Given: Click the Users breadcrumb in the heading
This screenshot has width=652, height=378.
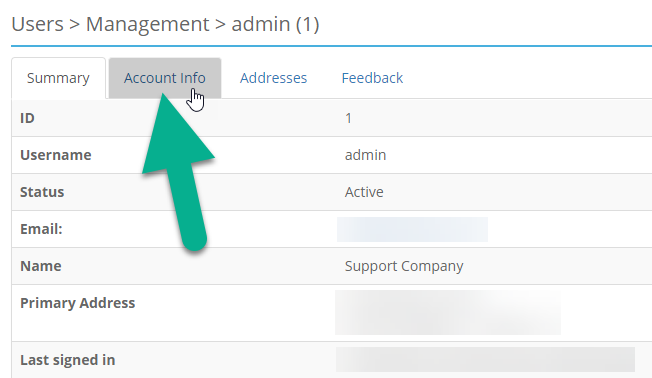Looking at the screenshot, I should pos(37,24).
